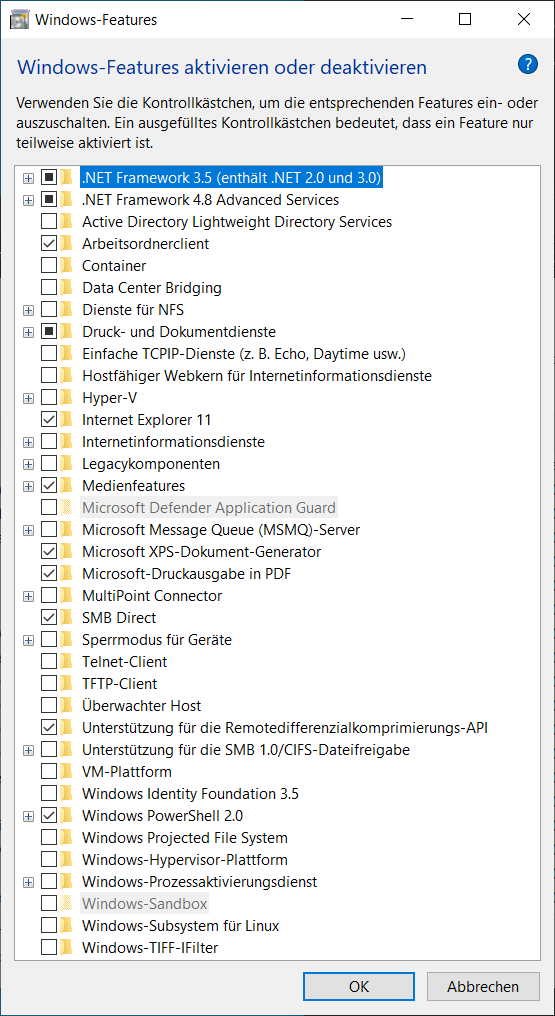
Task: Click folder icon beside Internet Explorer 11
Action: pos(67,420)
